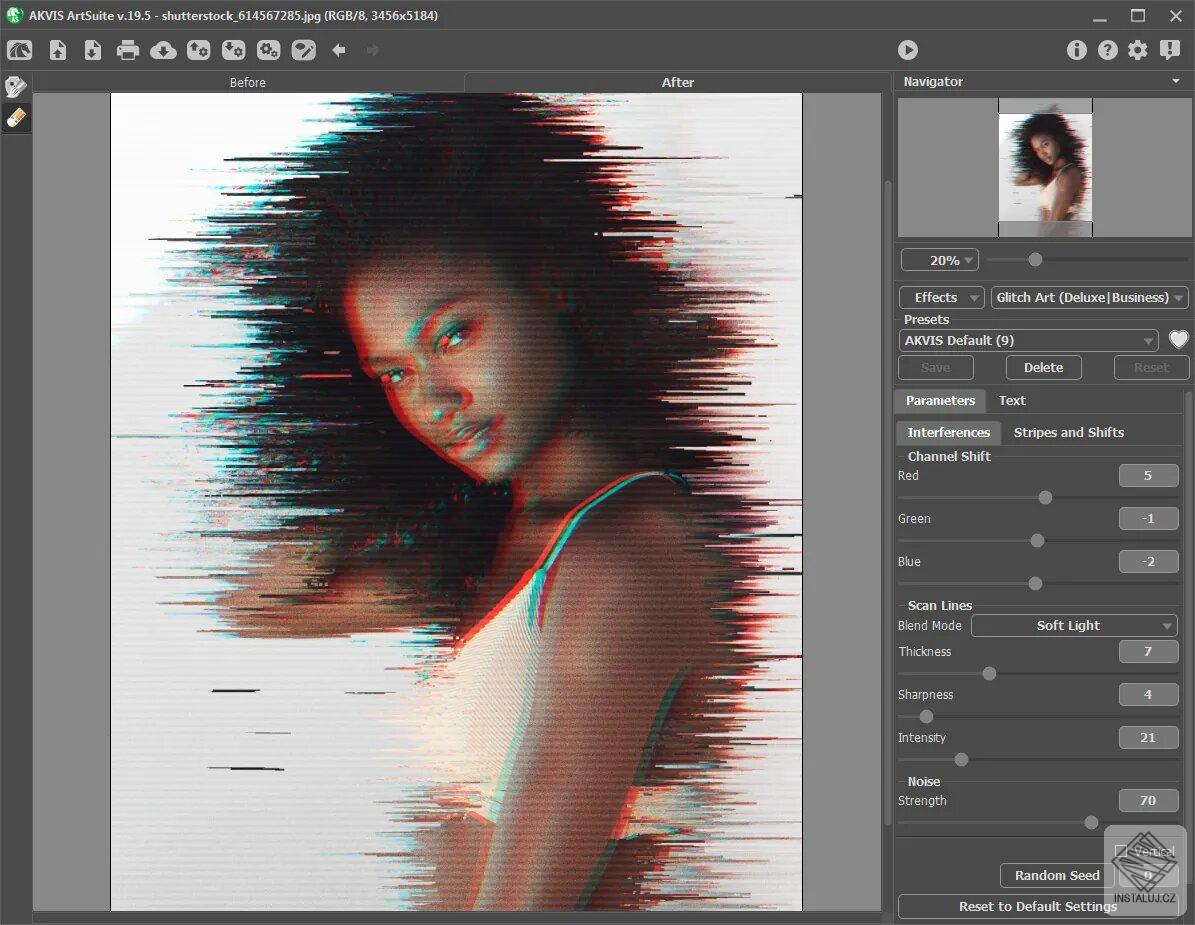Click the Green channel shift slider
The height and width of the screenshot is (925, 1195).
pos(1037,540)
